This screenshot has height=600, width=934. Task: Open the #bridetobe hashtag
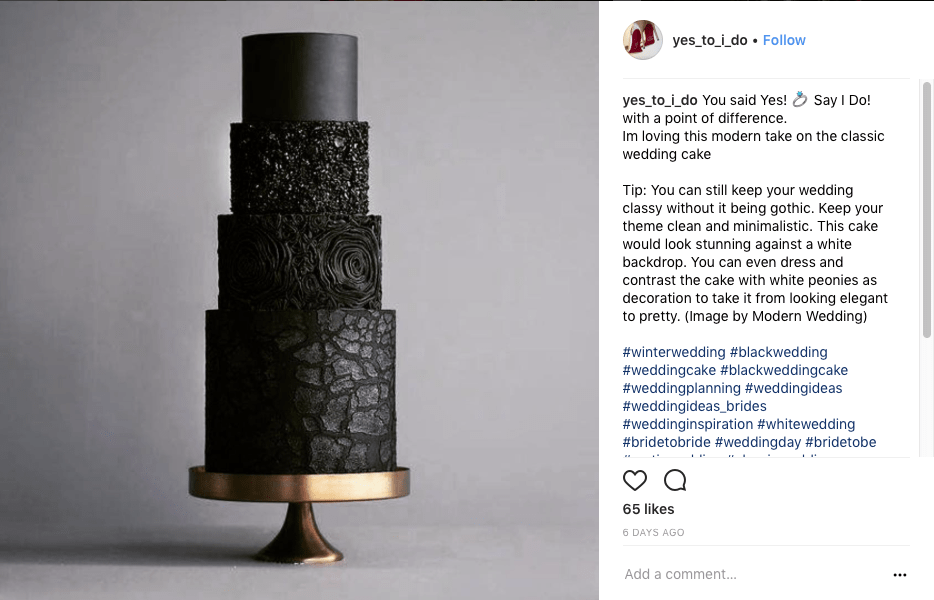tap(840, 442)
